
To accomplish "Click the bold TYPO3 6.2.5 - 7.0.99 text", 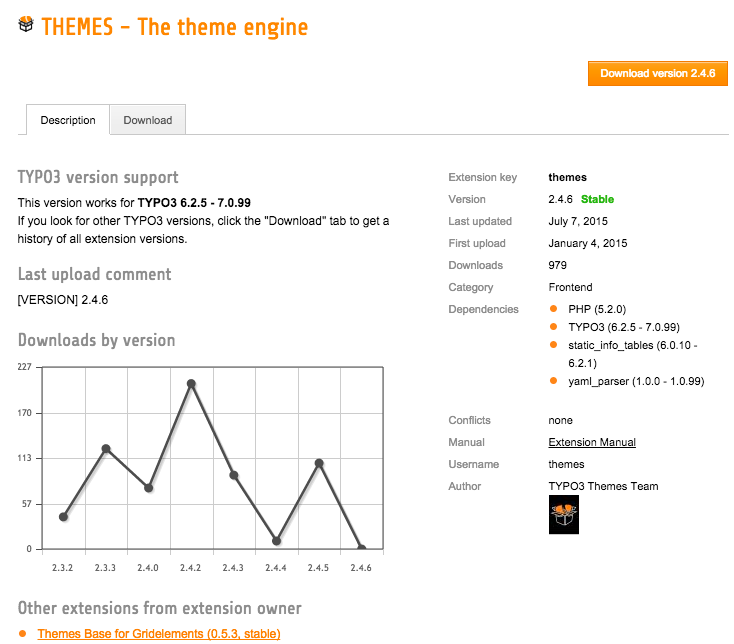I will (x=194, y=203).
